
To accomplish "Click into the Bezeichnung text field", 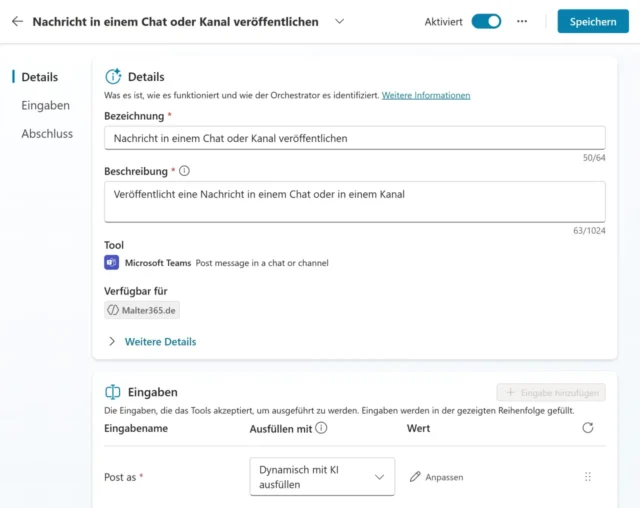I will click(x=354, y=138).
